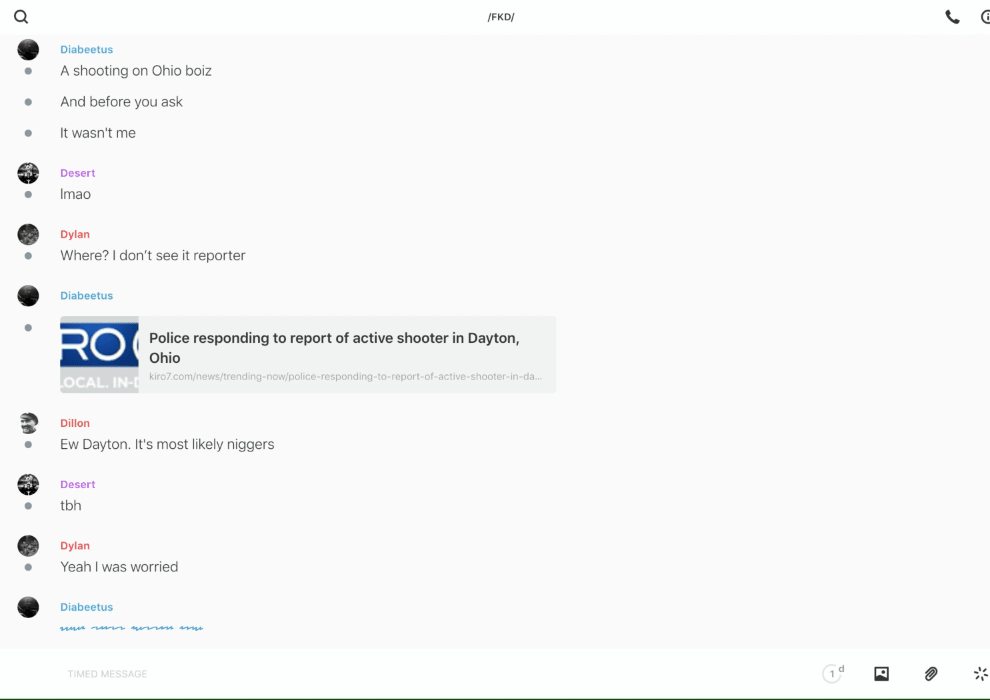This screenshot has height=700, width=990.
Task: Click the kiro7.com link preview thumbnail
Action: tap(99, 355)
